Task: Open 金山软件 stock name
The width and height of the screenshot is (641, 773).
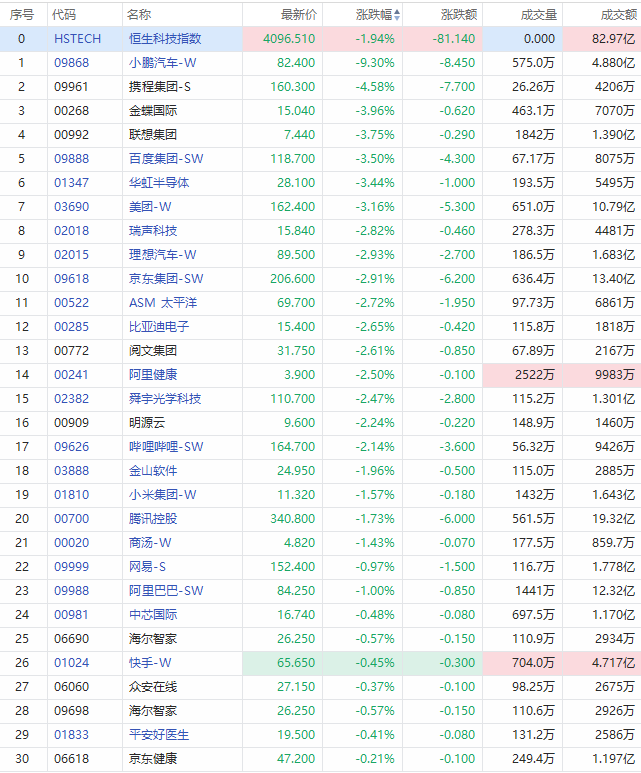Action: click(x=153, y=471)
